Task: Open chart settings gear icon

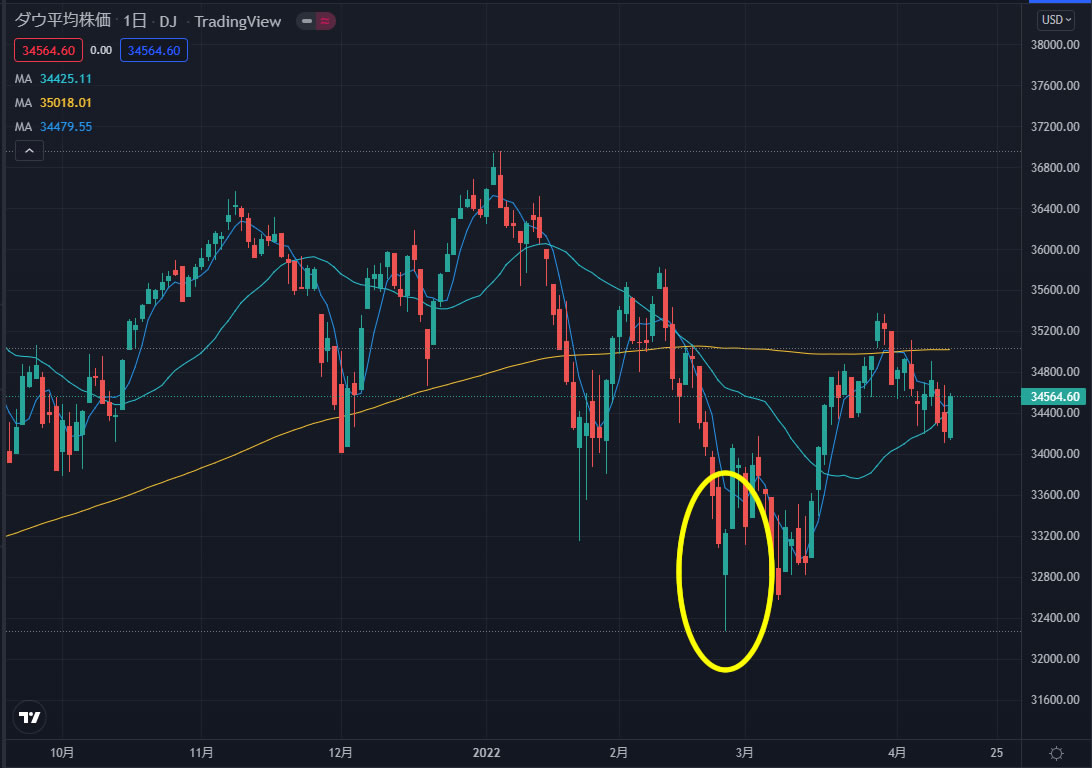Action: (1056, 753)
